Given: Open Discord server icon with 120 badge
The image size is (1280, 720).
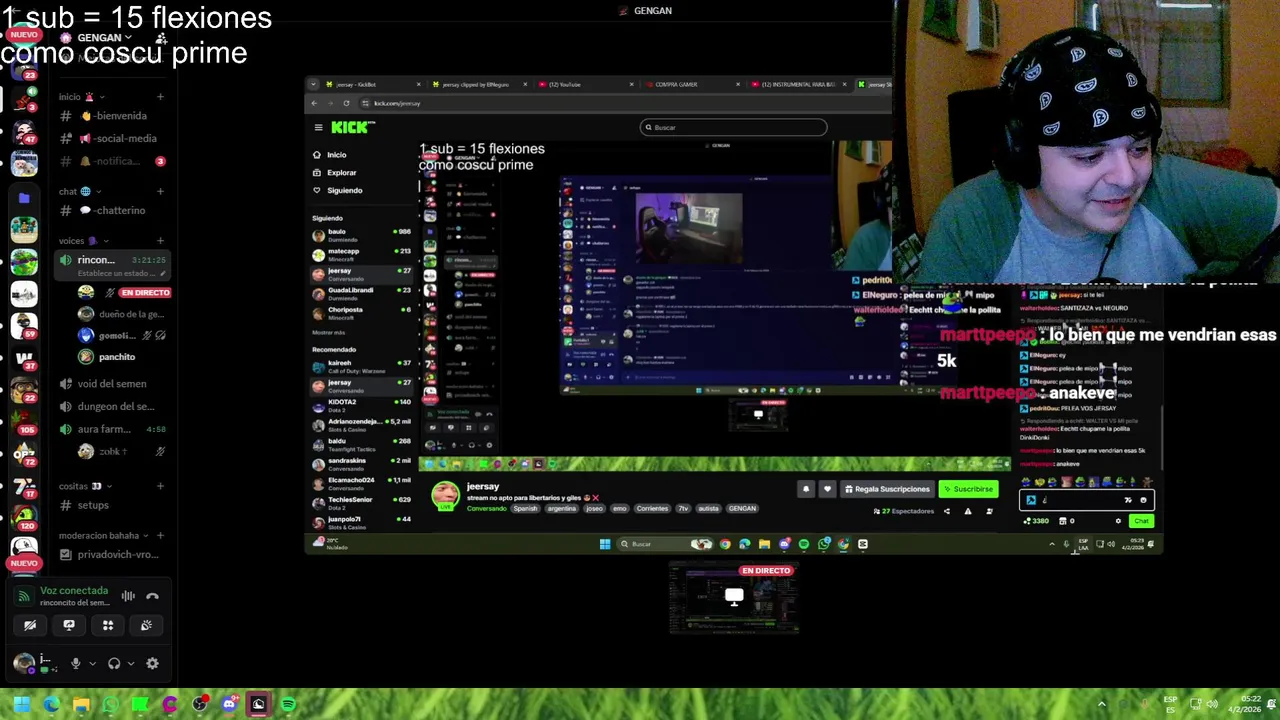Looking at the screenshot, I should click(x=24, y=517).
